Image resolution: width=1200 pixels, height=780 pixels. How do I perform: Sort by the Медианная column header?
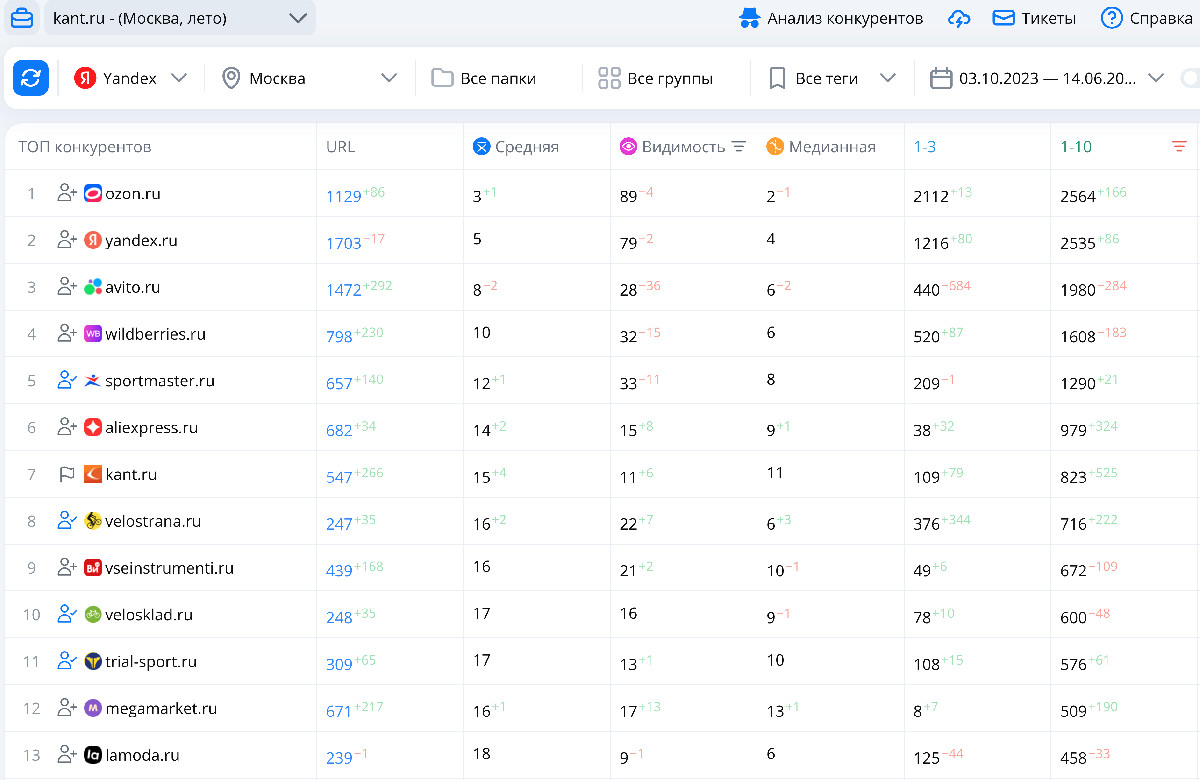click(x=821, y=147)
